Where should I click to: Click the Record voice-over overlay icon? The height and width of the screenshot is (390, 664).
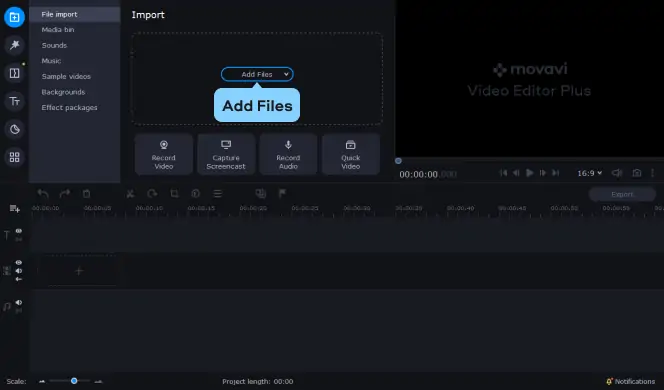coord(261,194)
